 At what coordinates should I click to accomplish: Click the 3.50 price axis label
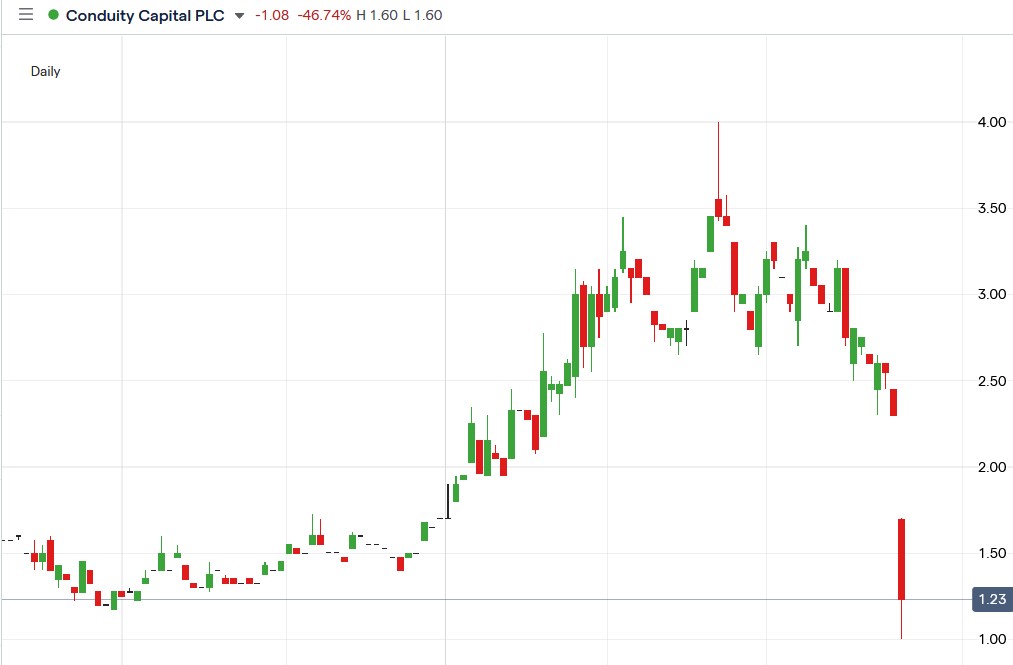[x=991, y=208]
